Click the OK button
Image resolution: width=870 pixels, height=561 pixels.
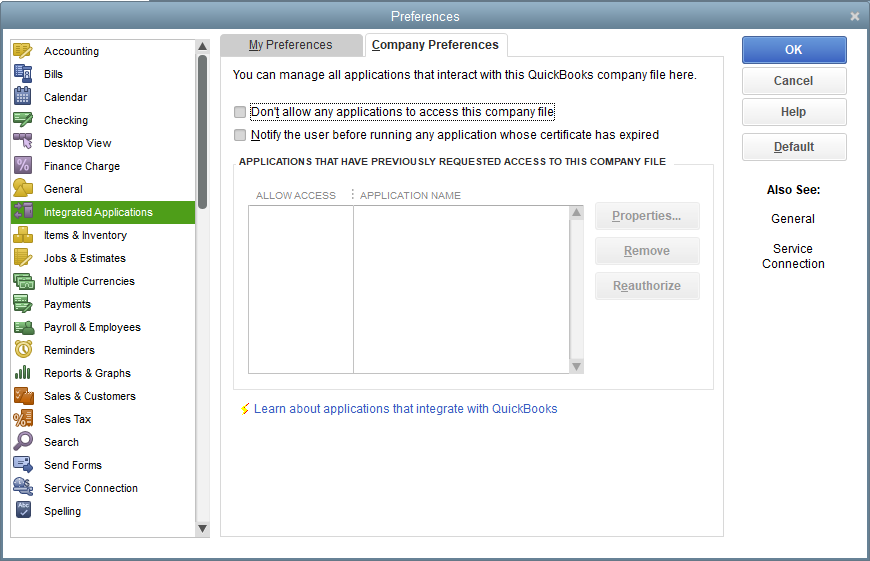(794, 50)
